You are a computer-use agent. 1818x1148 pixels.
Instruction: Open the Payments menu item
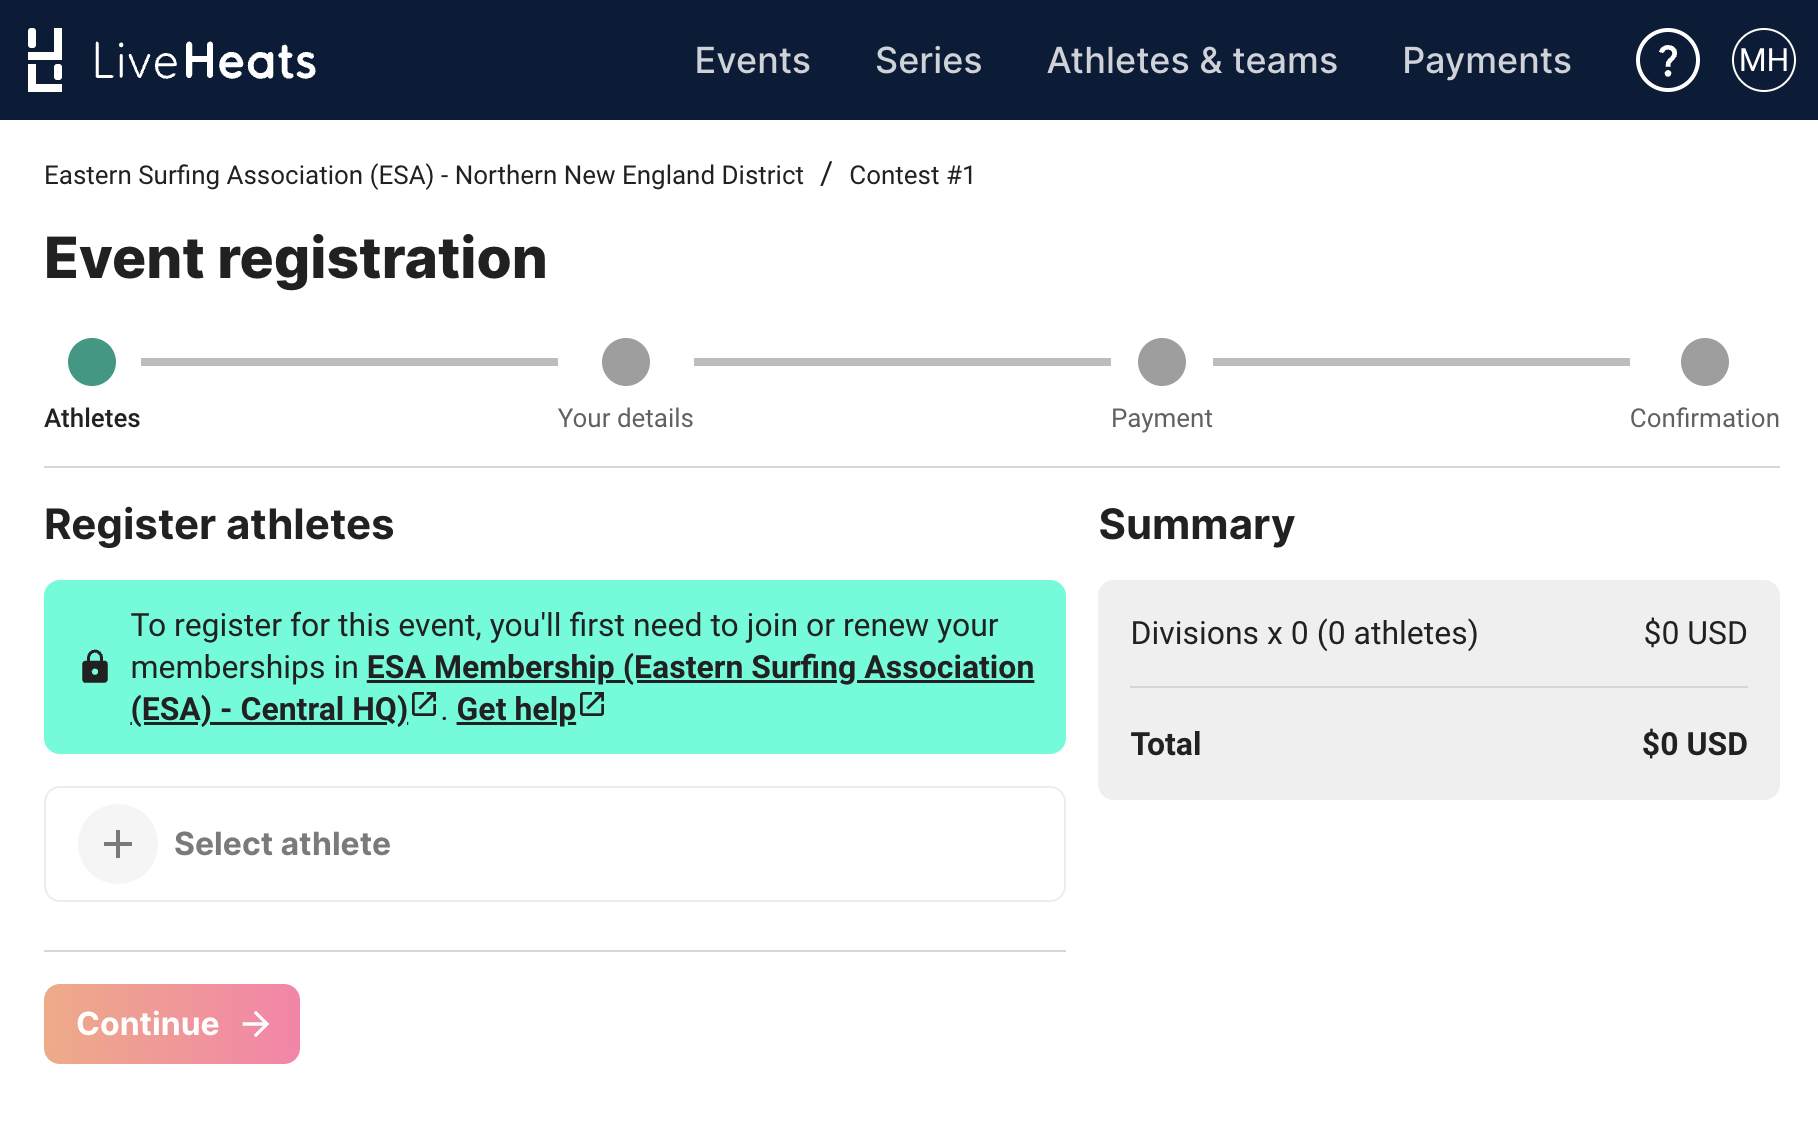pos(1486,60)
